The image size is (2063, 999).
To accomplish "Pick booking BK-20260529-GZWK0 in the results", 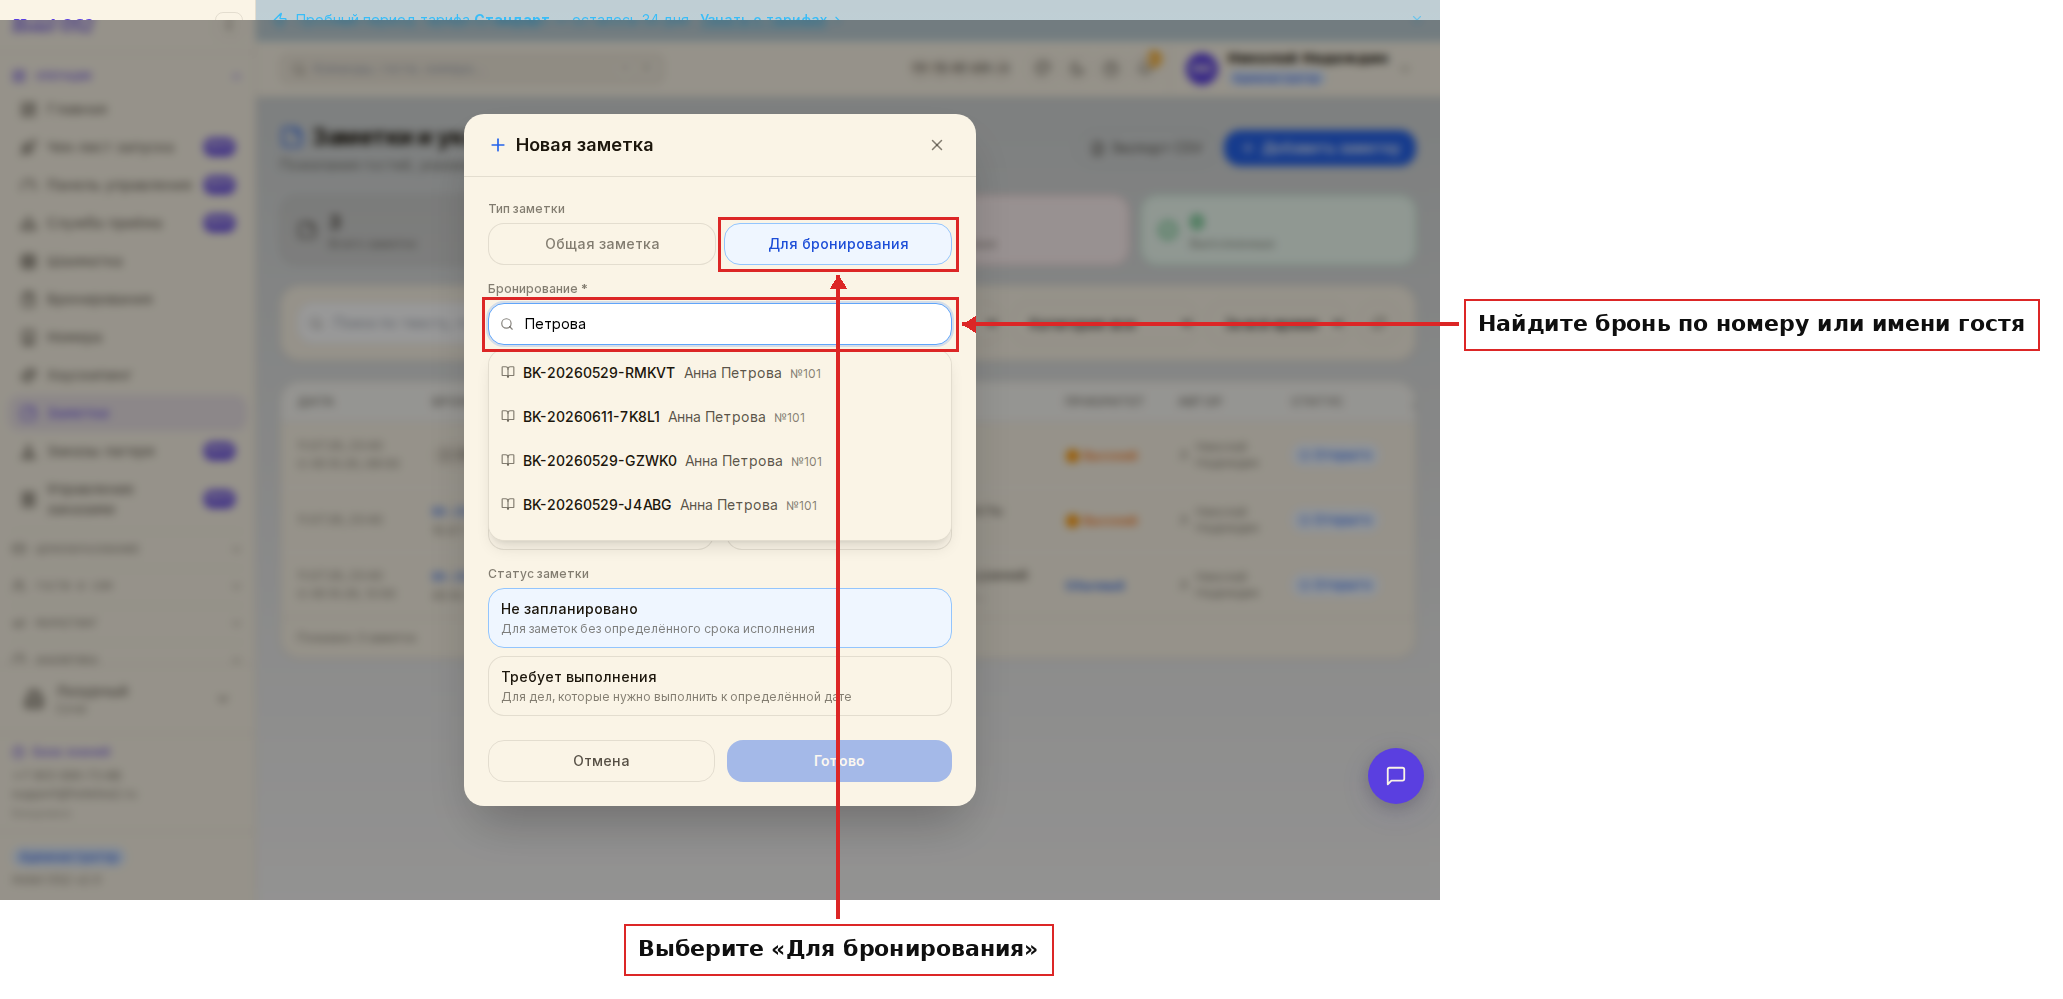I will (720, 461).
